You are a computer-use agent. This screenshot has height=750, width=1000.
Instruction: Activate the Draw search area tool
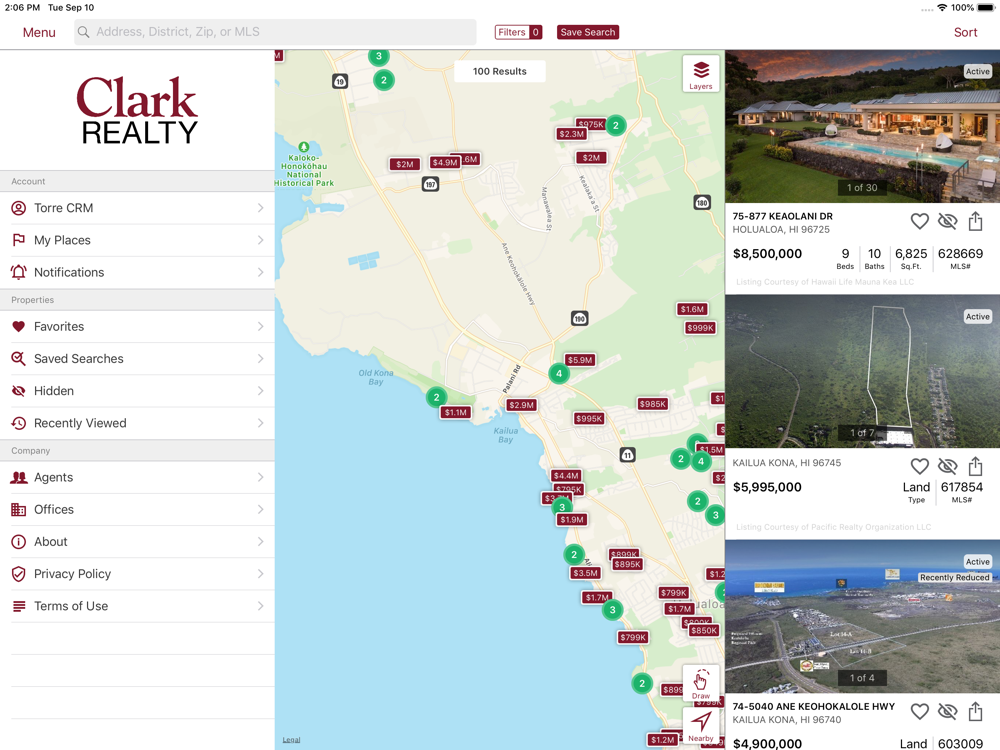[x=700, y=683]
